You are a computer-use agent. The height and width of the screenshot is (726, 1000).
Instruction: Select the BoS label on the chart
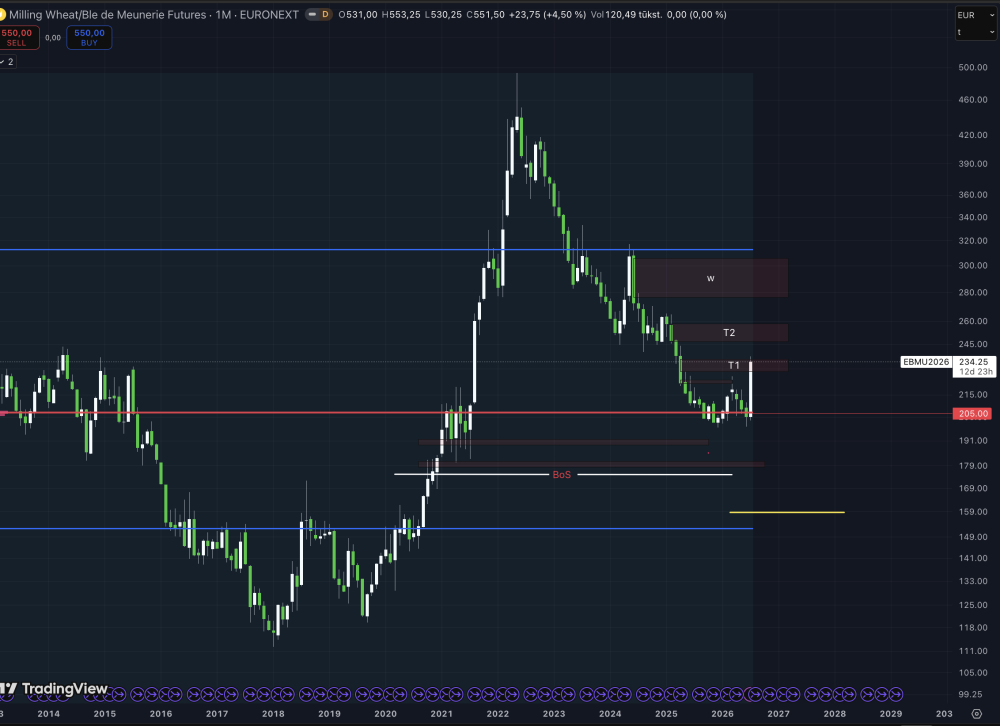tap(562, 475)
